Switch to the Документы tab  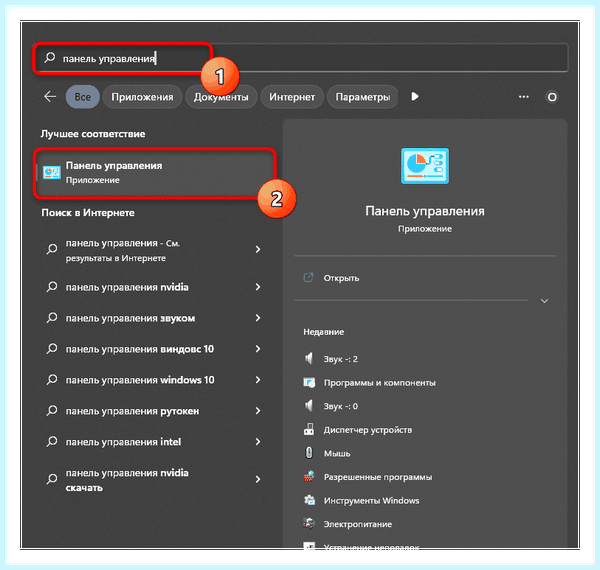pyautogui.click(x=221, y=97)
